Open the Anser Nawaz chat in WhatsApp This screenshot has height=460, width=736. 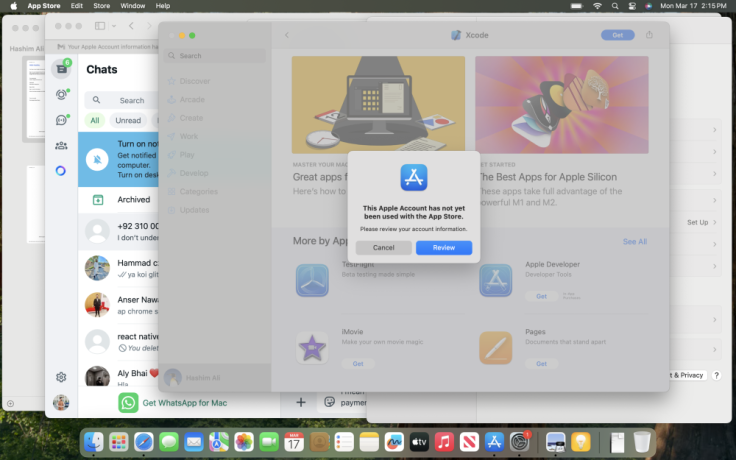click(118, 305)
